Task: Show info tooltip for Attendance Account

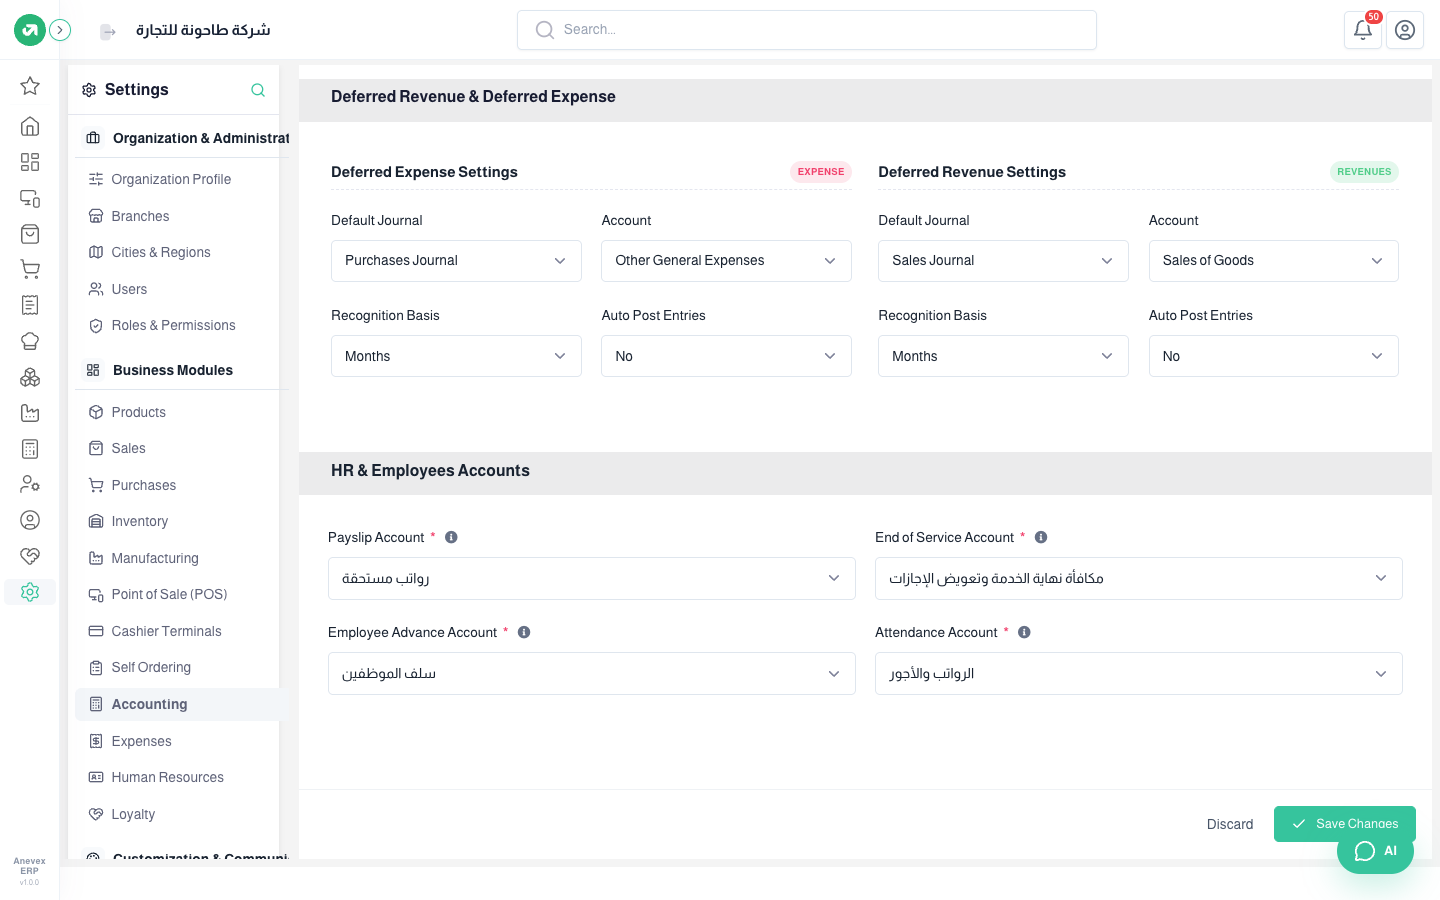Action: point(1024,632)
